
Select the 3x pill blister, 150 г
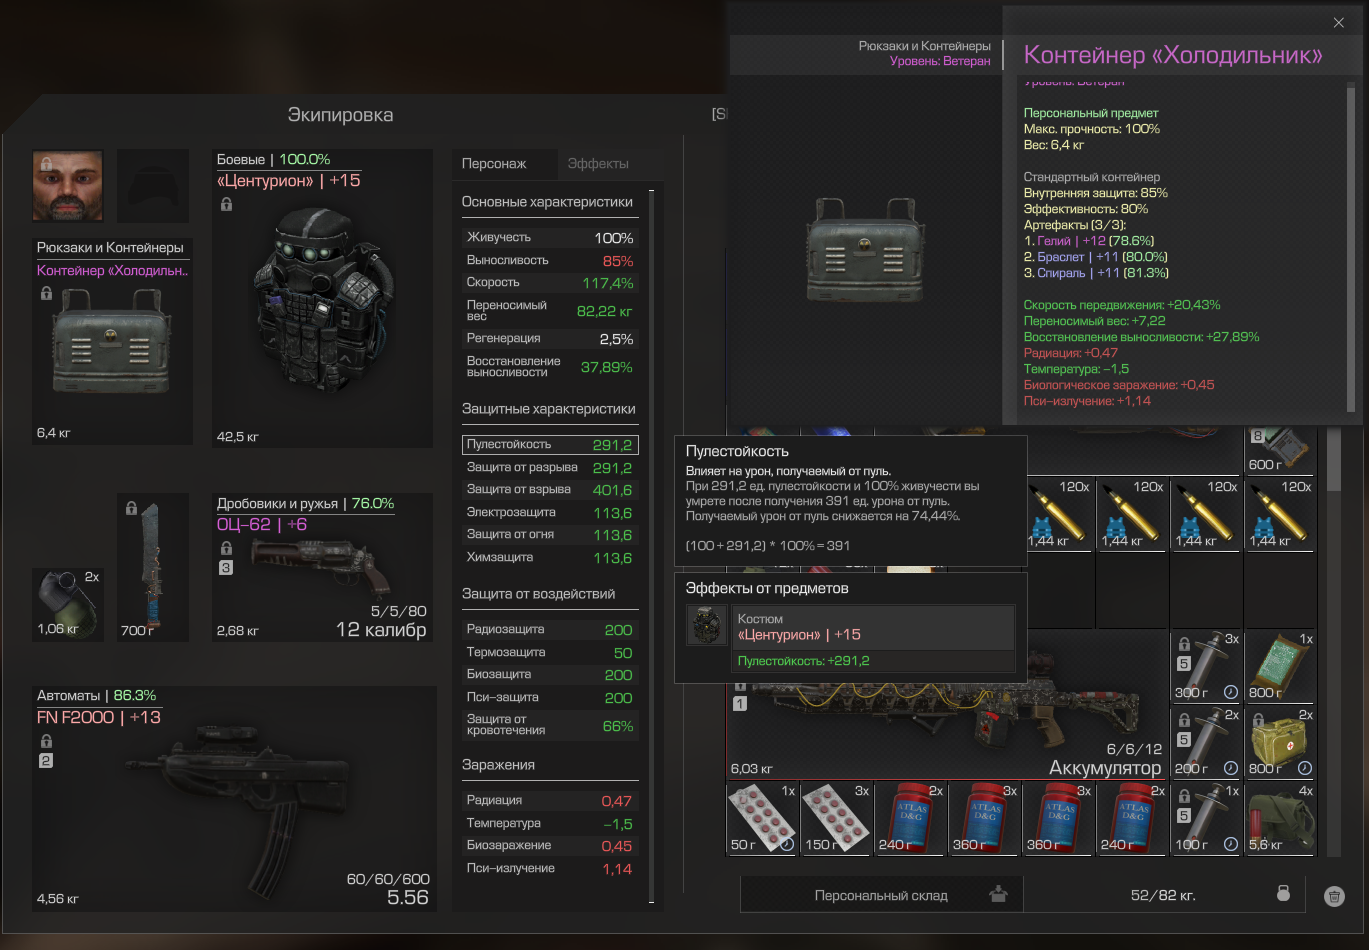click(x=836, y=818)
